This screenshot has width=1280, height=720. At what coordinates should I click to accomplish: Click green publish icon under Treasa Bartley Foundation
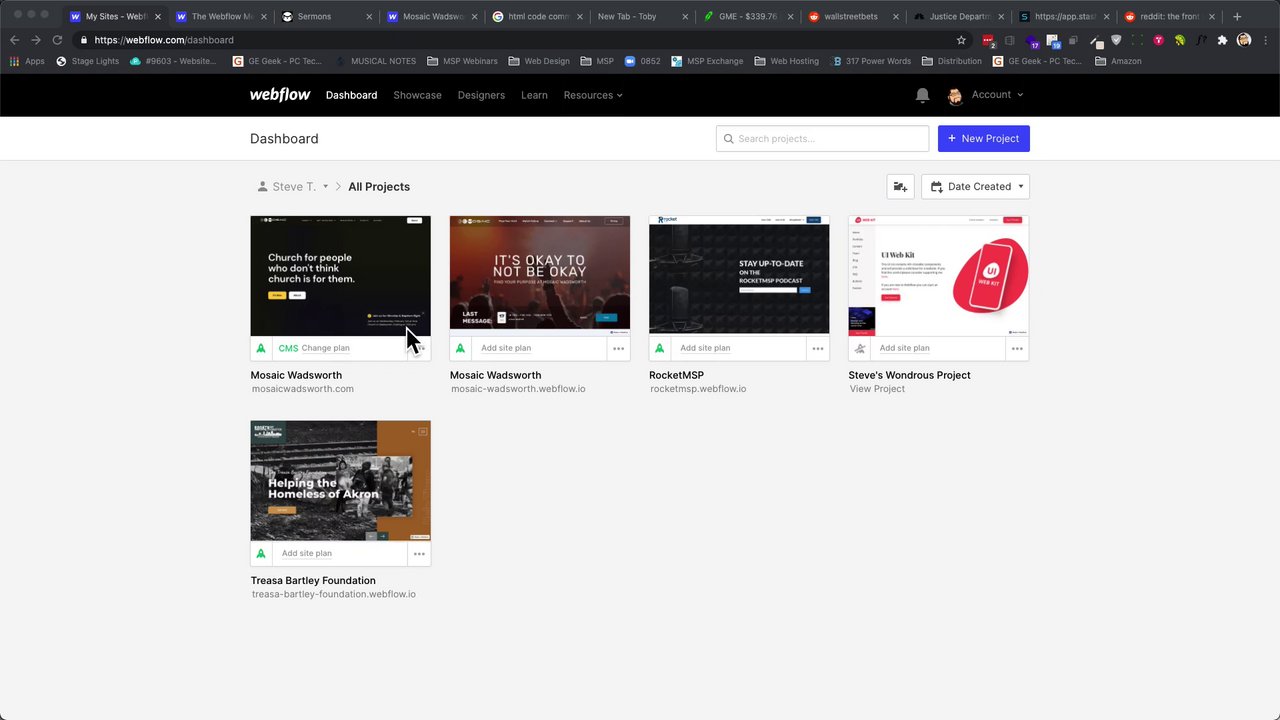click(x=261, y=553)
